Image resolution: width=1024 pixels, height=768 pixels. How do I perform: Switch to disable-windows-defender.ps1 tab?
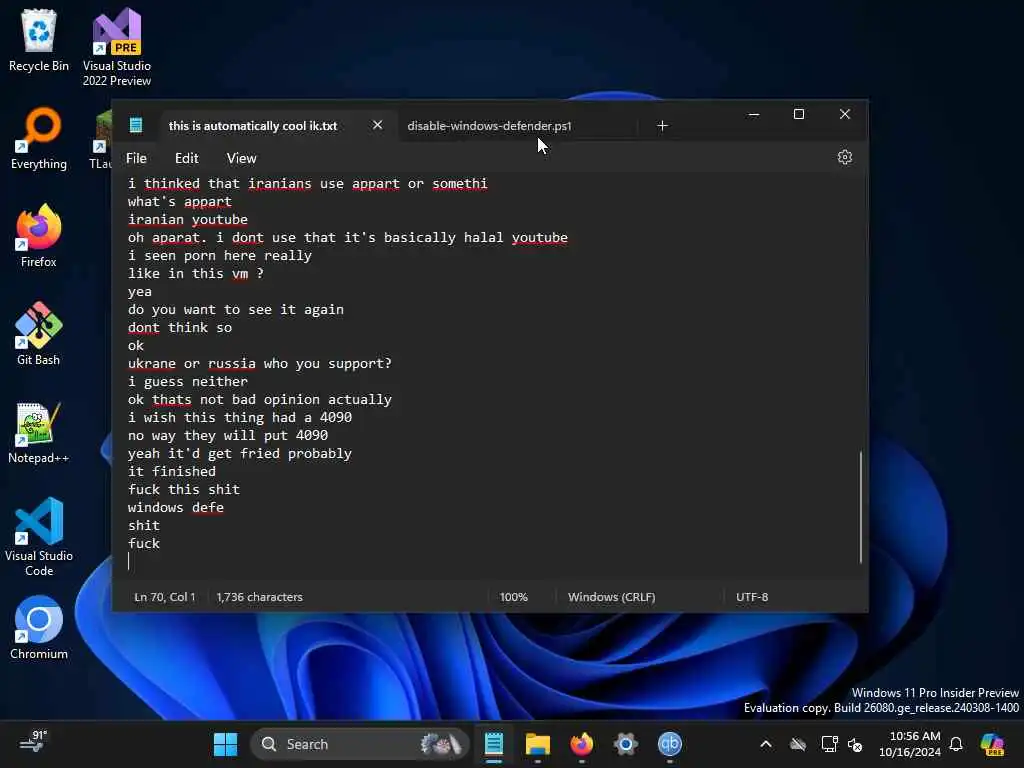point(489,126)
